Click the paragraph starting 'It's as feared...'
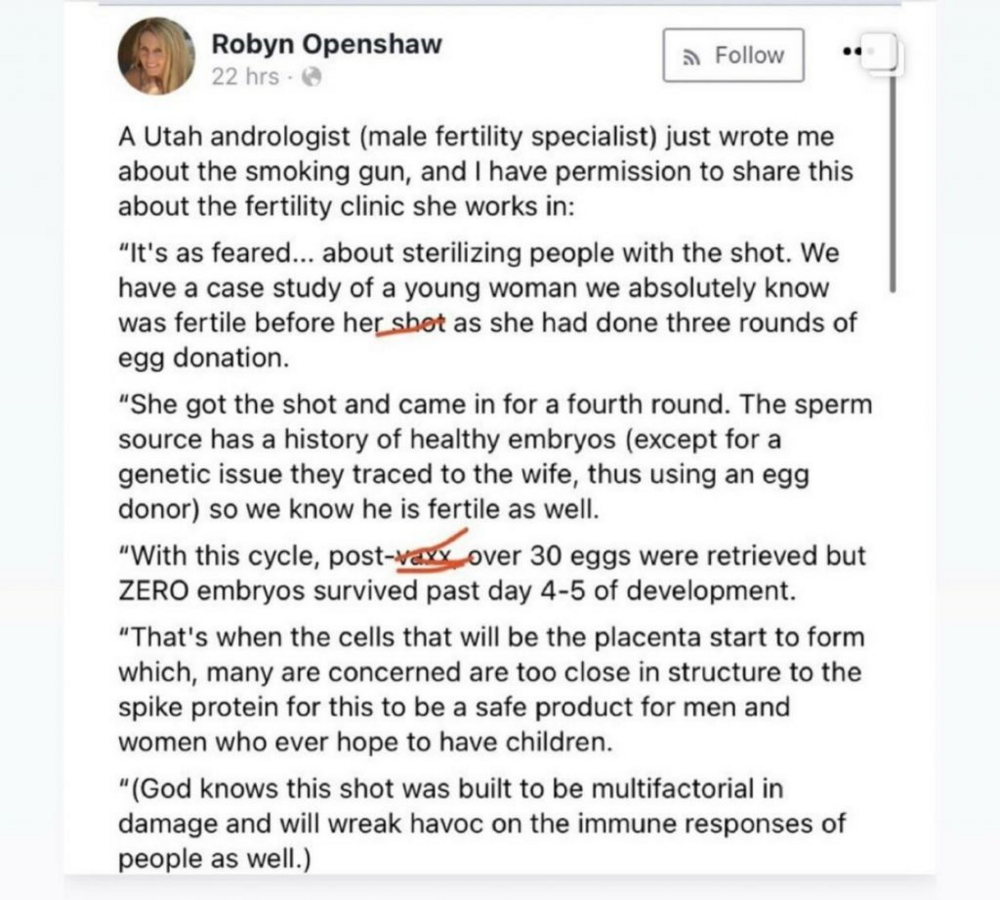Image resolution: width=1000 pixels, height=900 pixels. click(x=488, y=306)
